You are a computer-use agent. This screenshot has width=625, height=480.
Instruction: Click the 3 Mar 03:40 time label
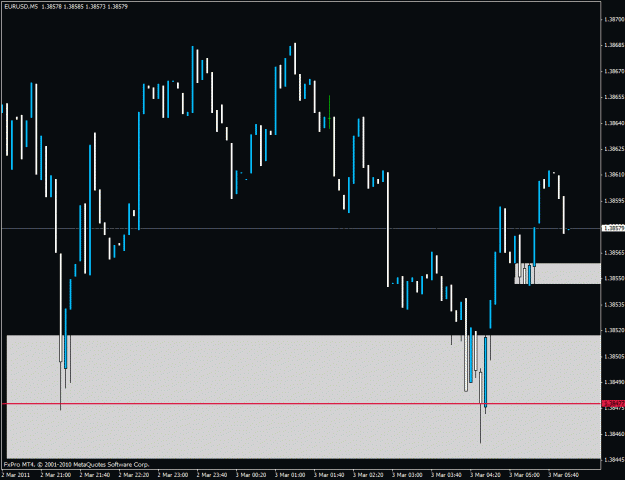tap(446, 475)
